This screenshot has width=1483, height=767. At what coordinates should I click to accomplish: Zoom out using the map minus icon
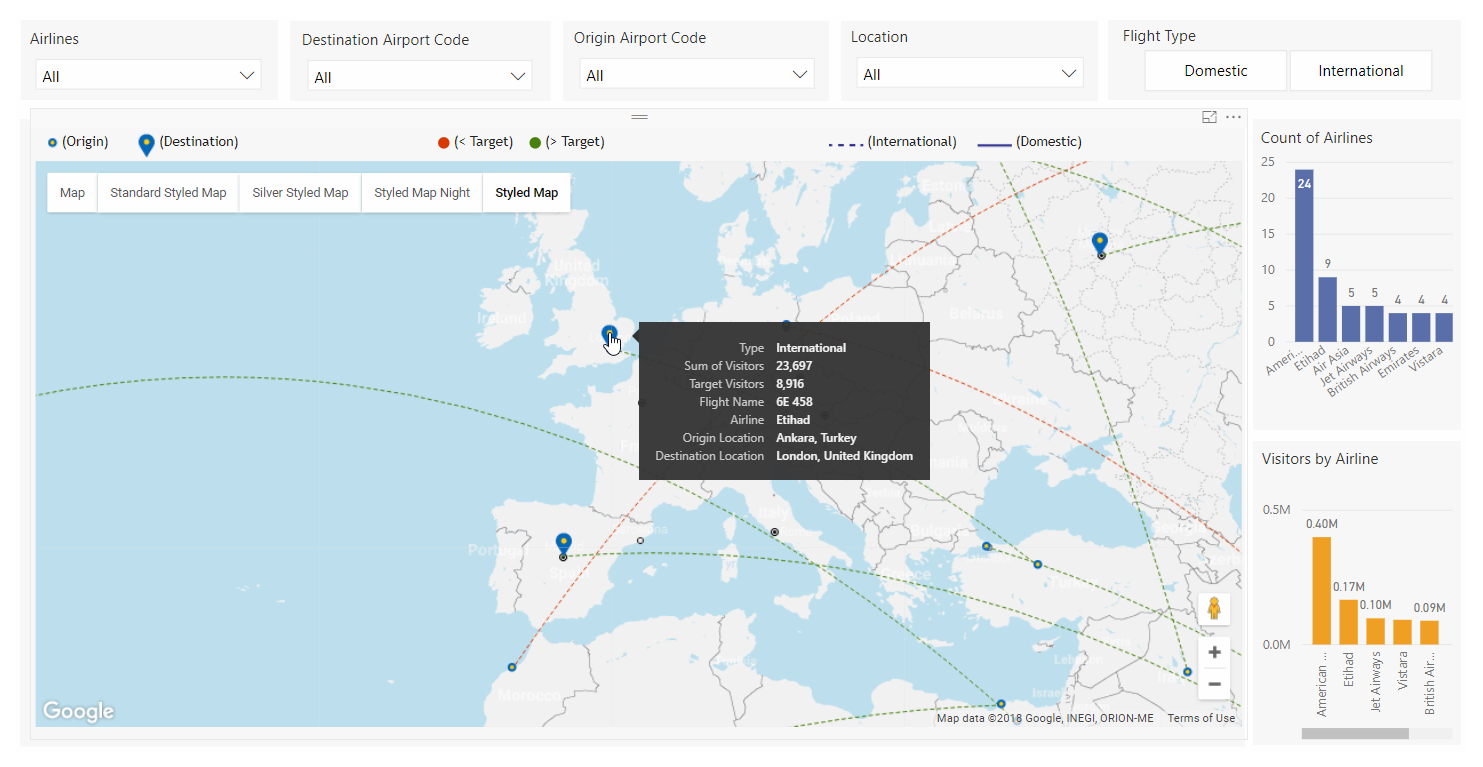pyautogui.click(x=1214, y=684)
